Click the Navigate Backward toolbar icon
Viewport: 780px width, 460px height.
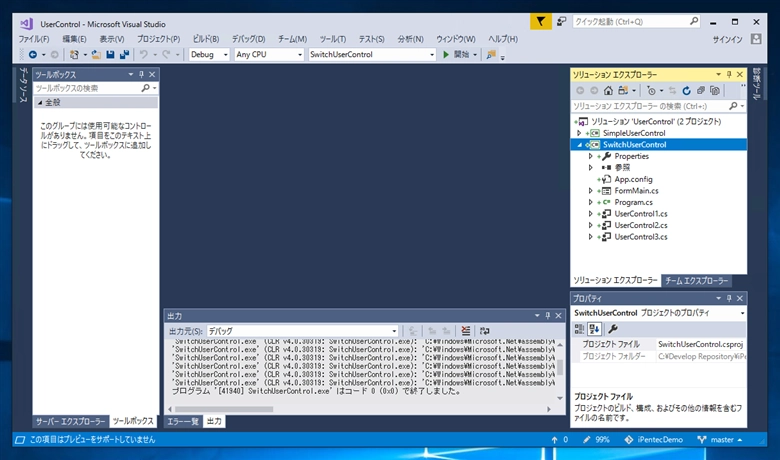point(33,55)
